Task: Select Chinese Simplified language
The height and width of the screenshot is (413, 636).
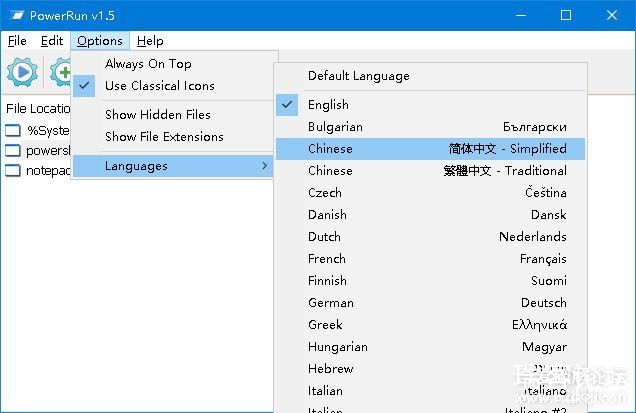Action: point(430,149)
